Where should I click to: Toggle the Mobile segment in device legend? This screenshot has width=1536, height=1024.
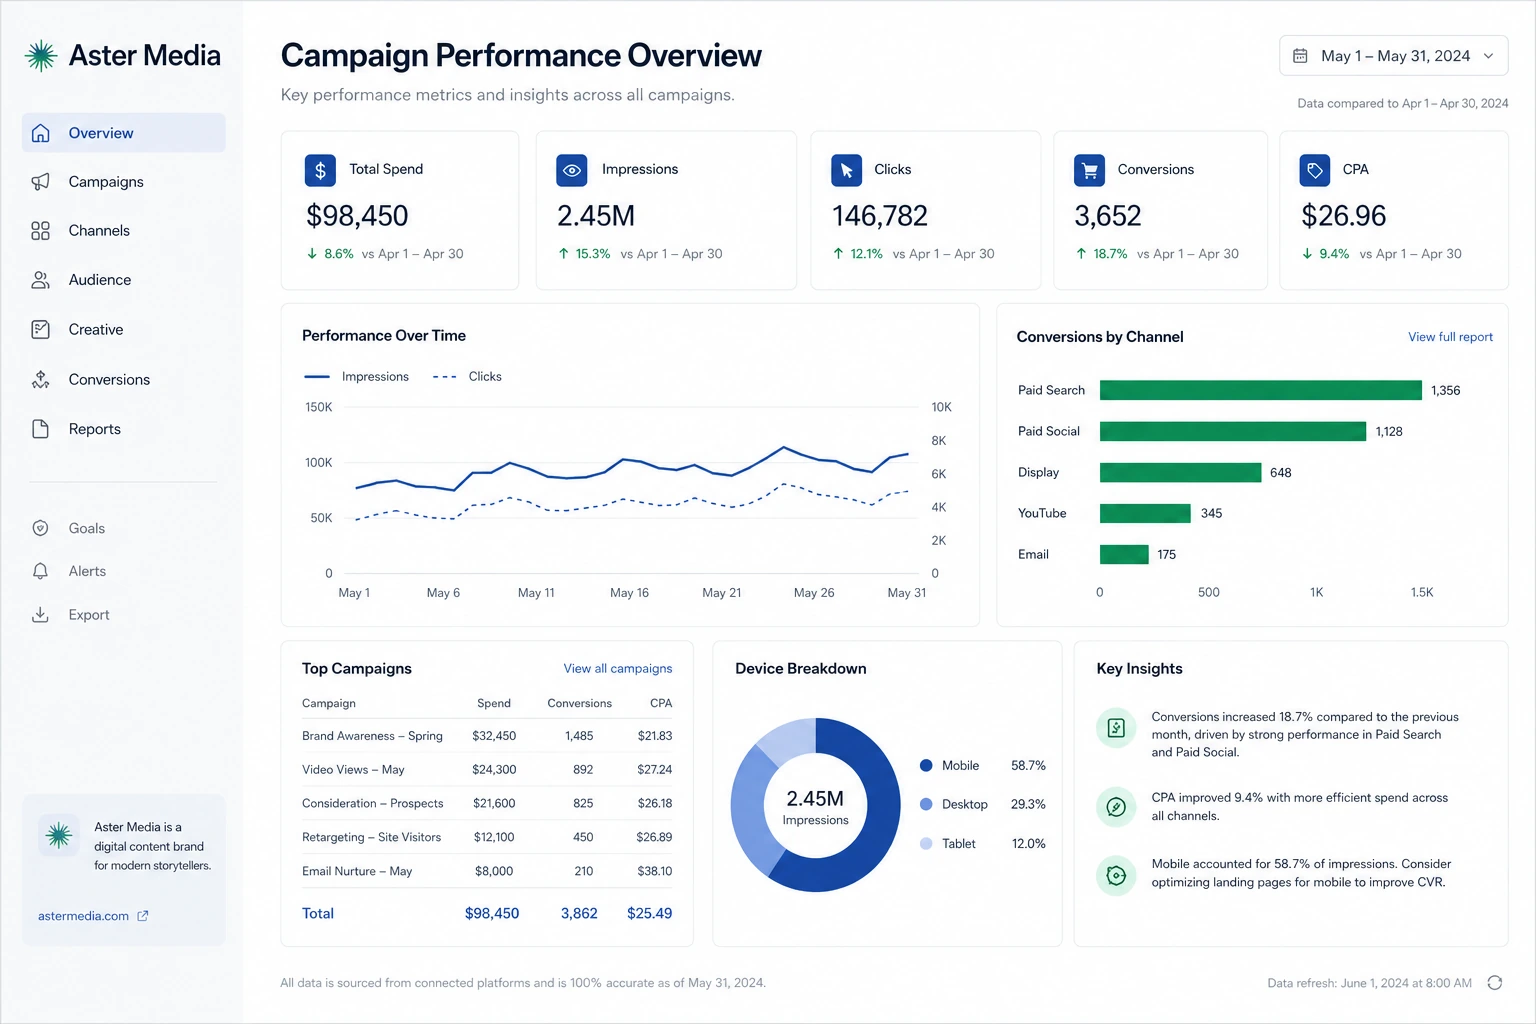pos(950,766)
